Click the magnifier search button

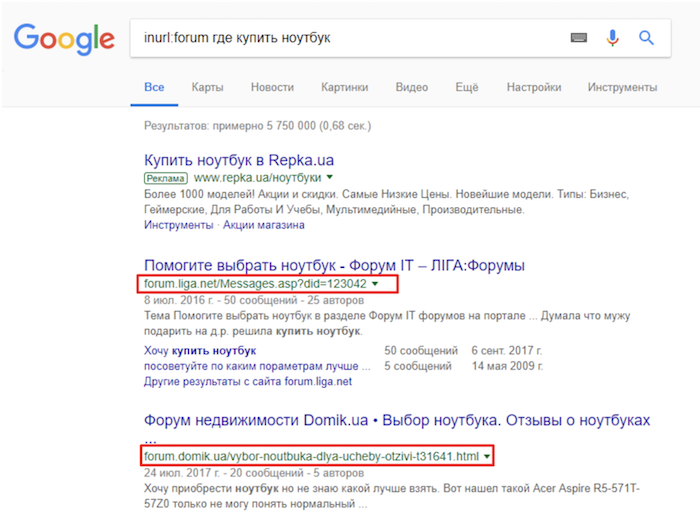646,38
